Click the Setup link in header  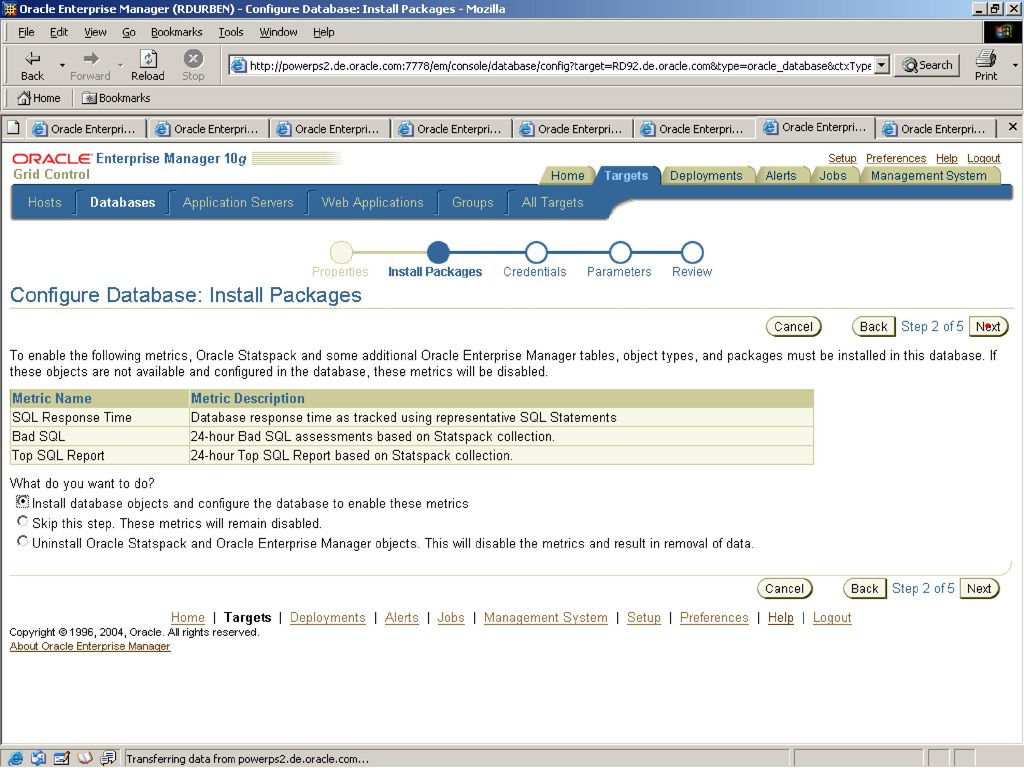[x=842, y=158]
